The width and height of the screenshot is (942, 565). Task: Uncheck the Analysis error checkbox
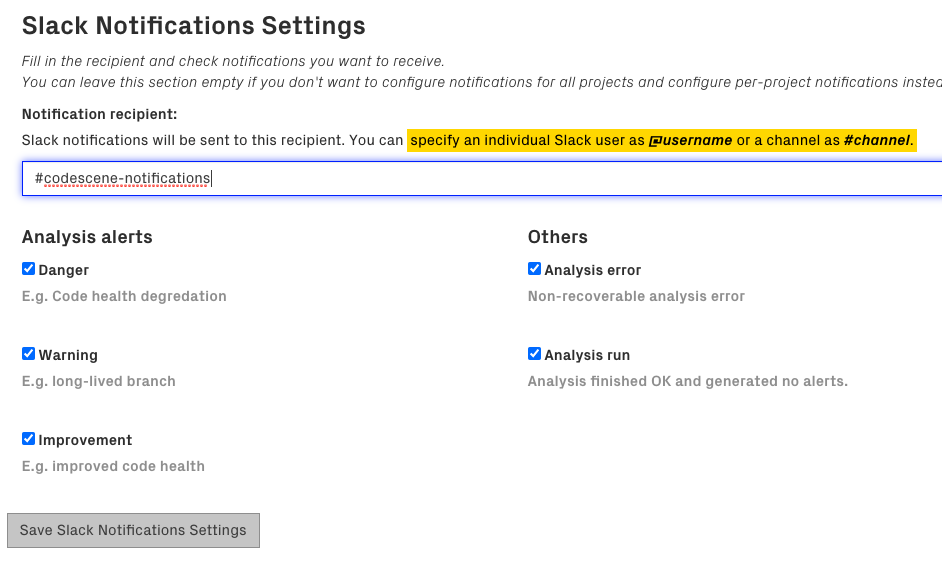tap(534, 269)
